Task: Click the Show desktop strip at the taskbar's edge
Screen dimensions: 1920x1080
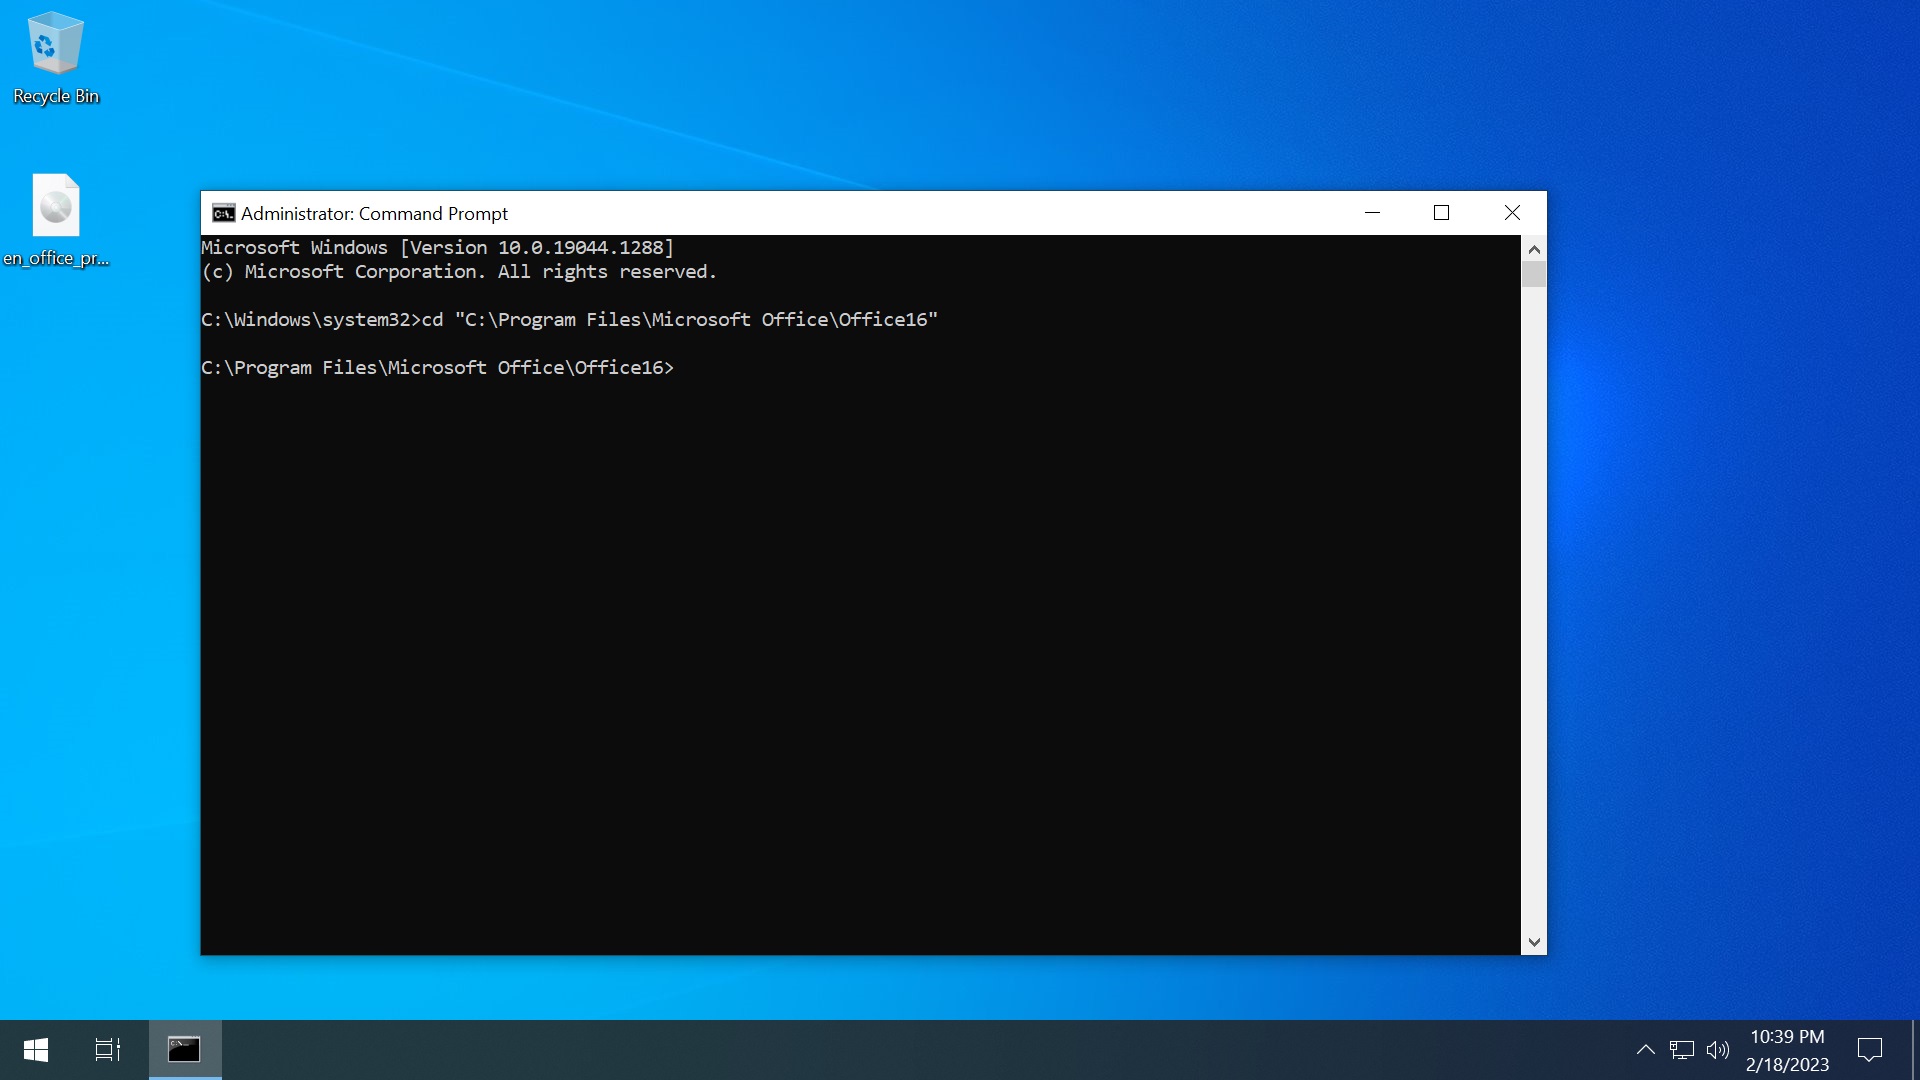Action: coord(1915,1050)
